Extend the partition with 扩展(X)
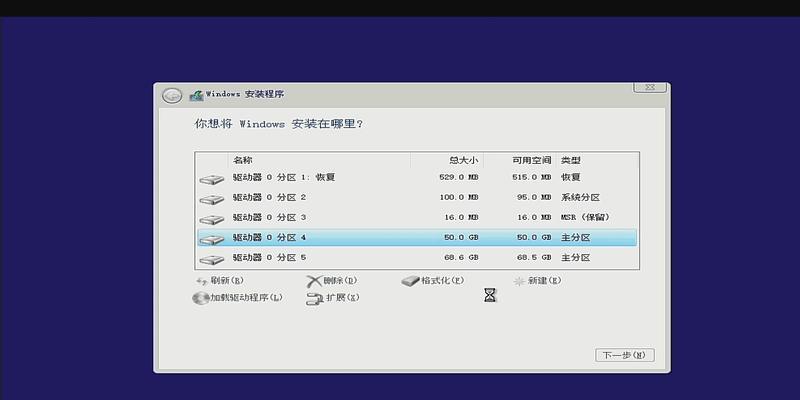The height and width of the screenshot is (400, 800). tap(342, 297)
